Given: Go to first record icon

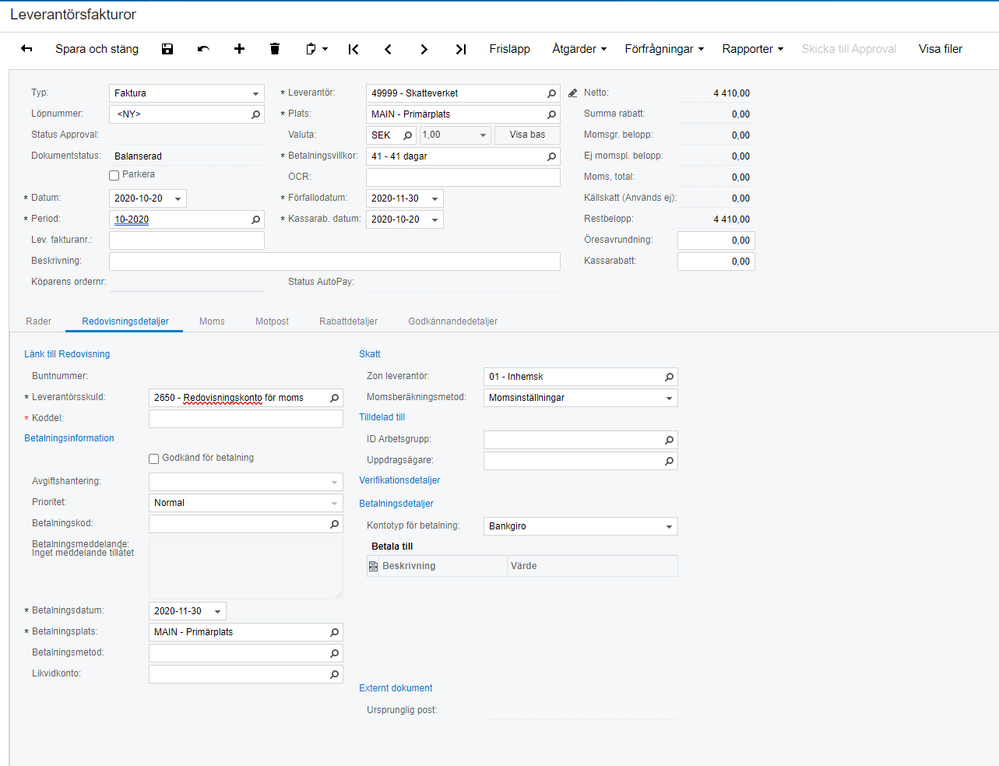Looking at the screenshot, I should pos(353,49).
